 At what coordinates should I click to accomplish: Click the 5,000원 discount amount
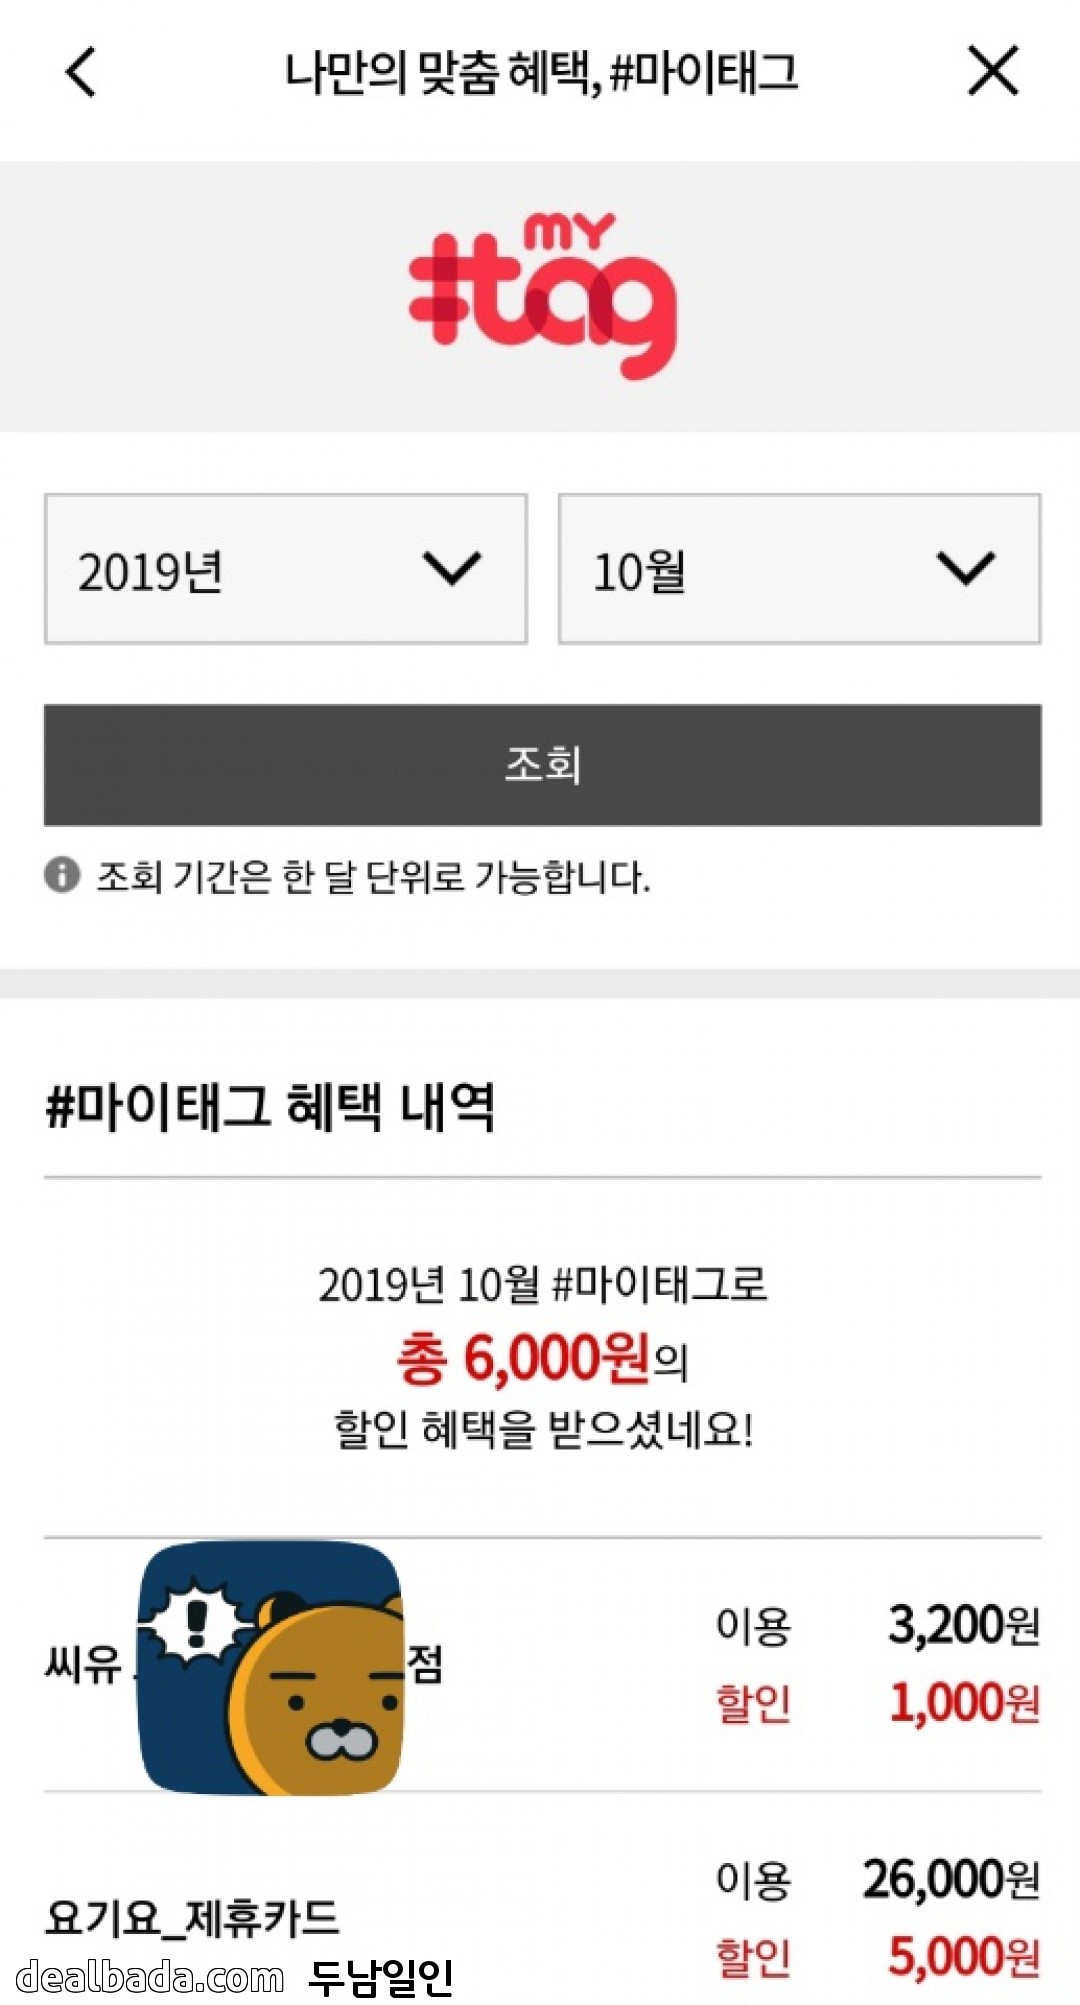[x=964, y=1957]
